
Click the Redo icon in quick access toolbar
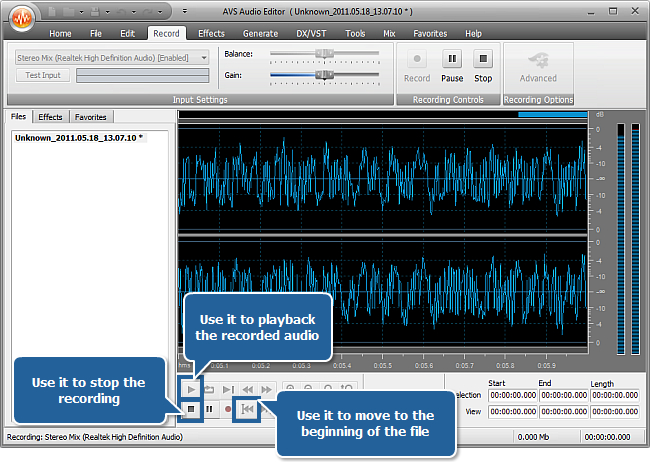point(148,12)
